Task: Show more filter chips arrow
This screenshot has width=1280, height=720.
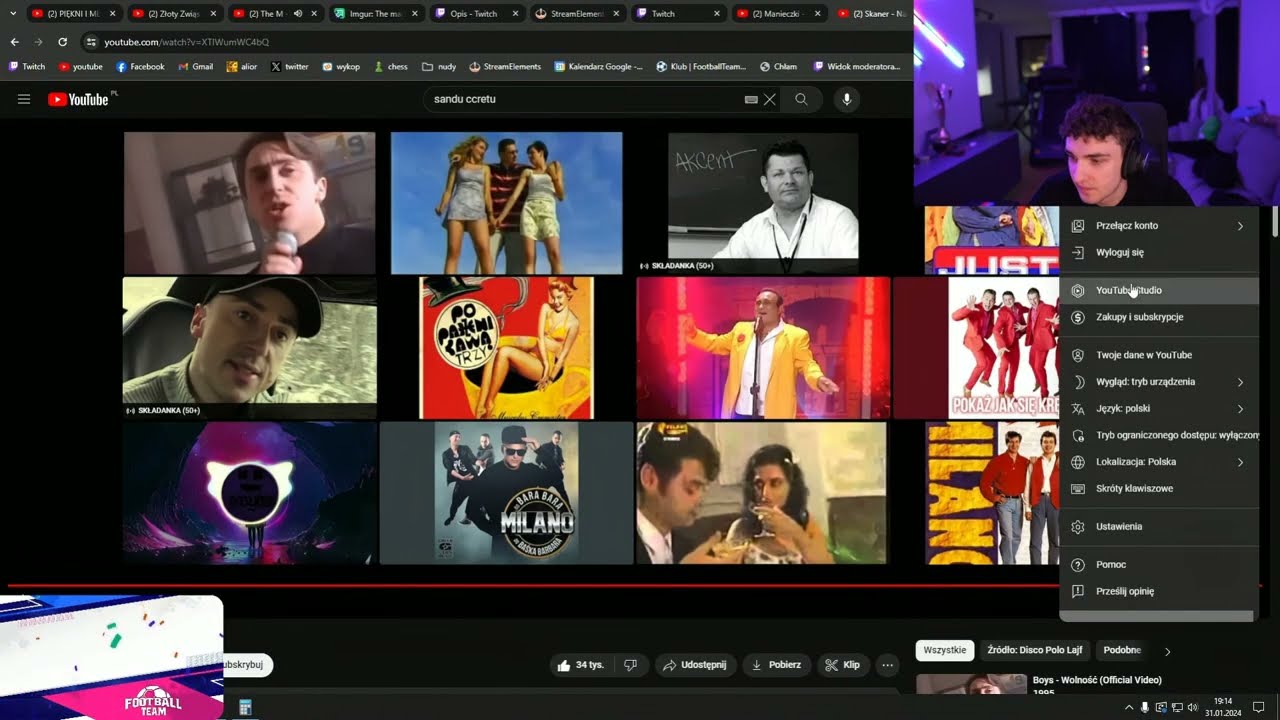Action: (x=1167, y=651)
